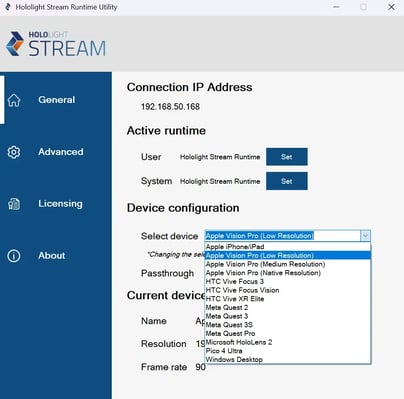This screenshot has height=399, width=404.
Task: Select Apple Vision Pro (Low Resolution) option
Action: tap(288, 255)
